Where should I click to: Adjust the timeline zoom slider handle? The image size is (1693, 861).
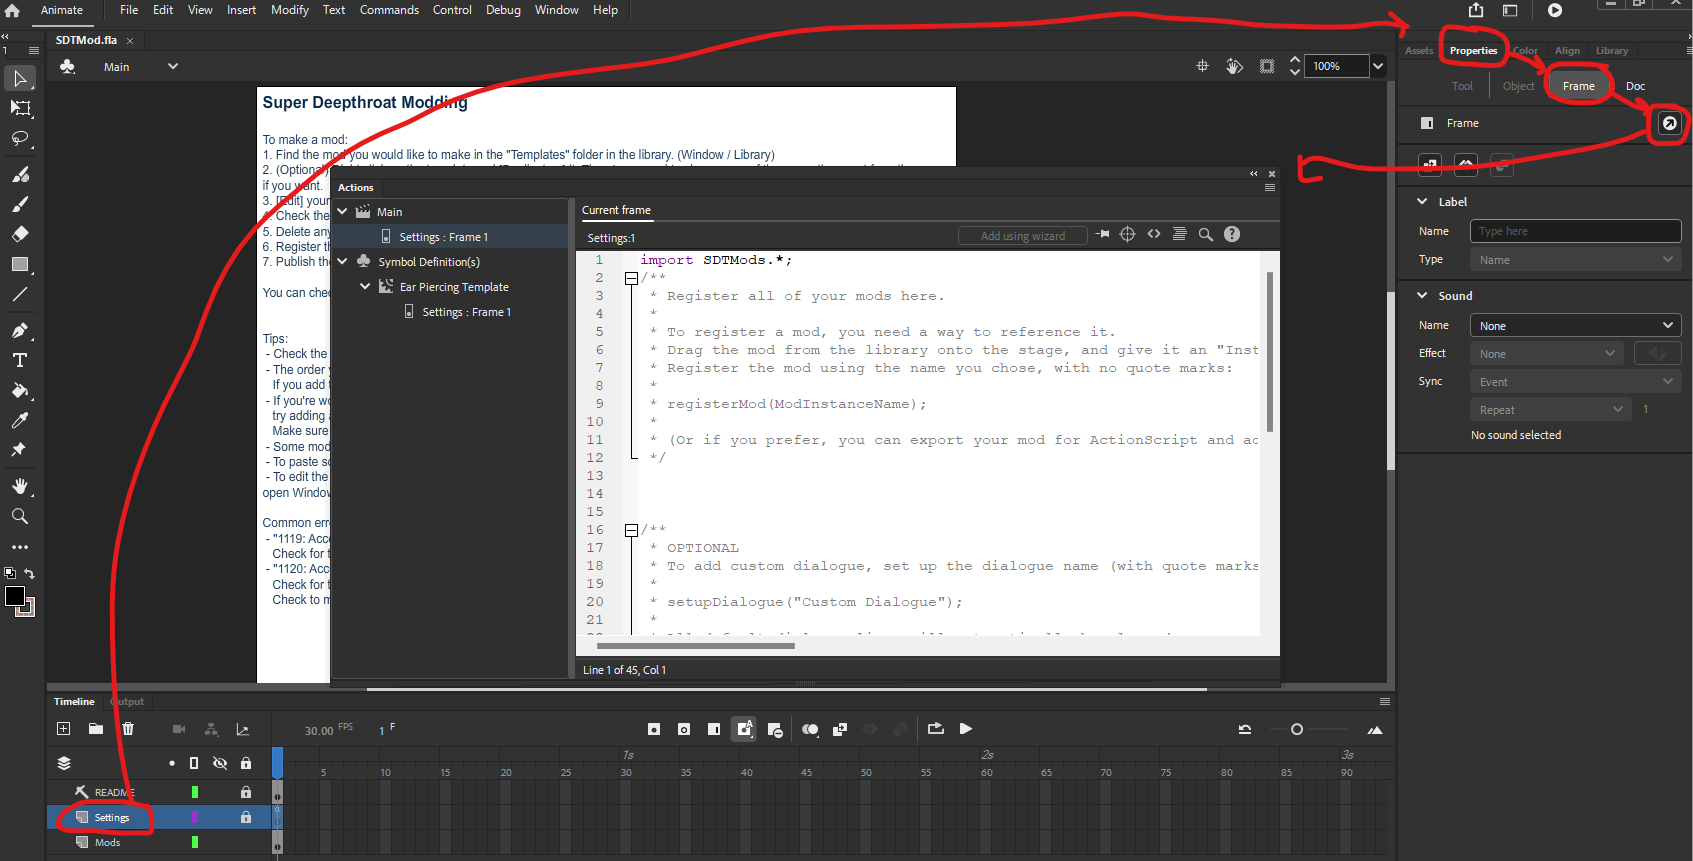click(x=1297, y=729)
